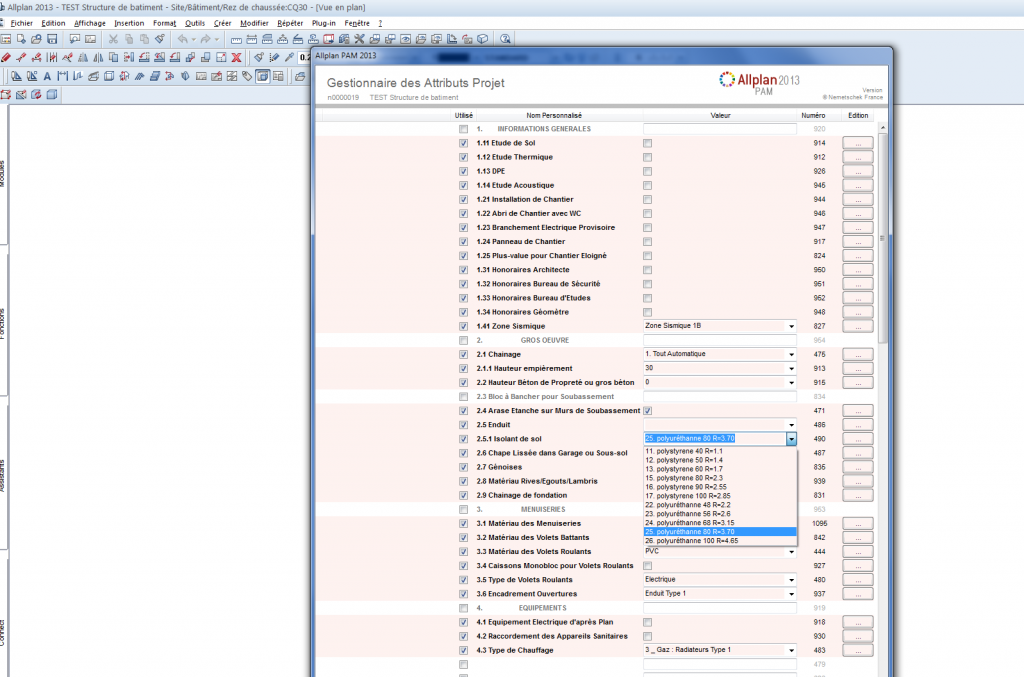Select option 26. polyuréthanne 100 R=4.65
Image resolution: width=1024 pixels, height=677 pixels.
pos(720,541)
